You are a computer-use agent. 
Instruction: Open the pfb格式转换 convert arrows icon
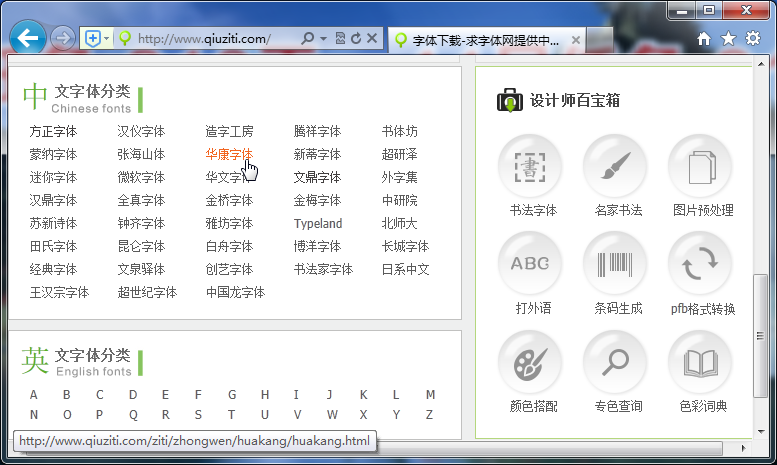pyautogui.click(x=700, y=264)
